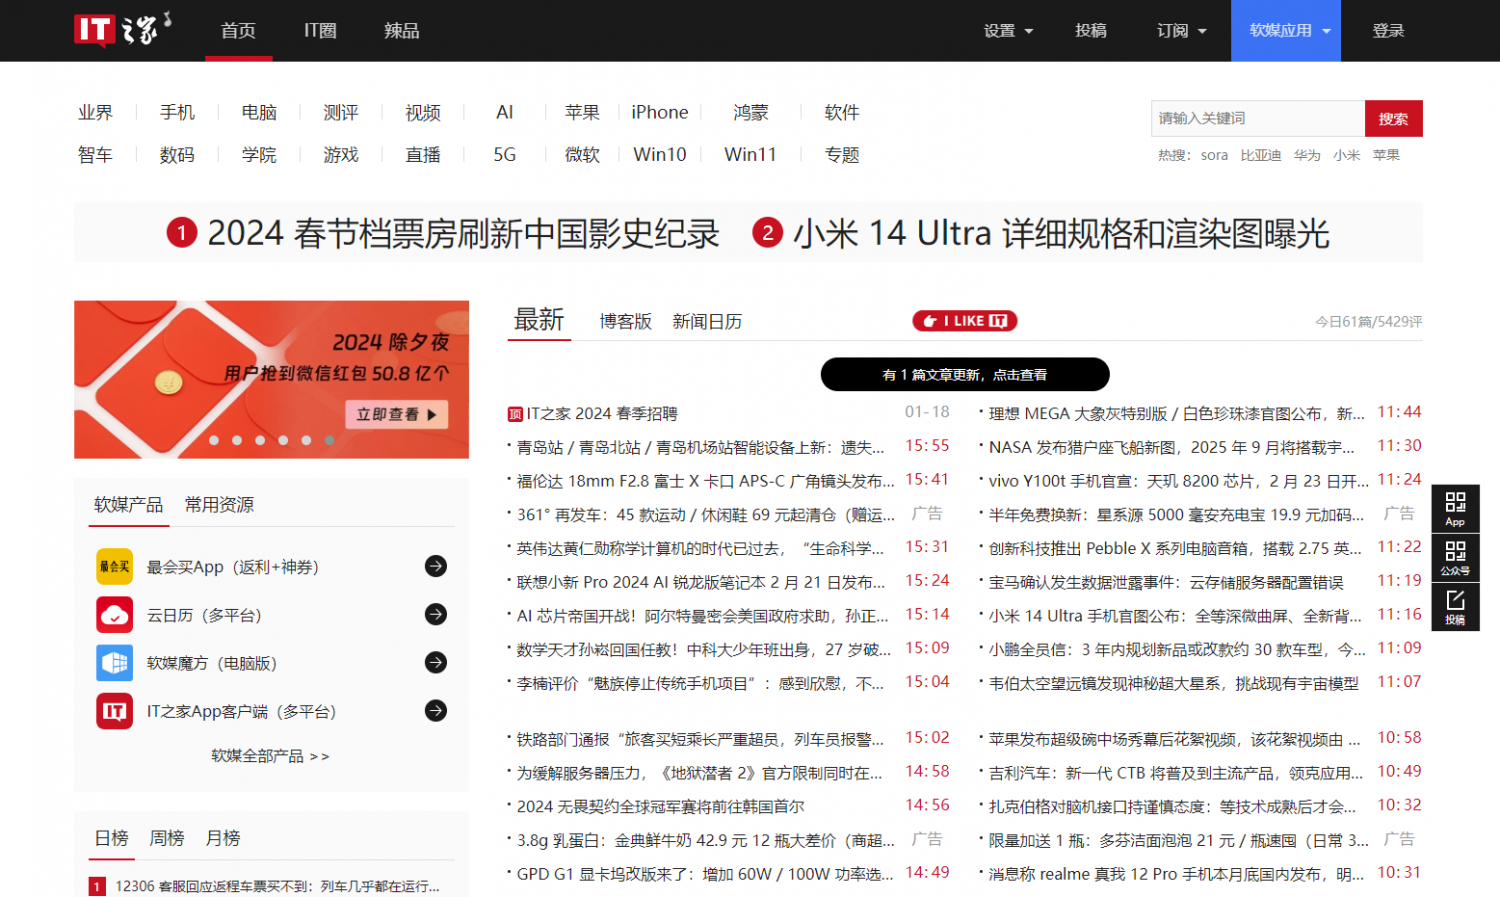
Task: Open the iPhone category
Action: click(660, 112)
